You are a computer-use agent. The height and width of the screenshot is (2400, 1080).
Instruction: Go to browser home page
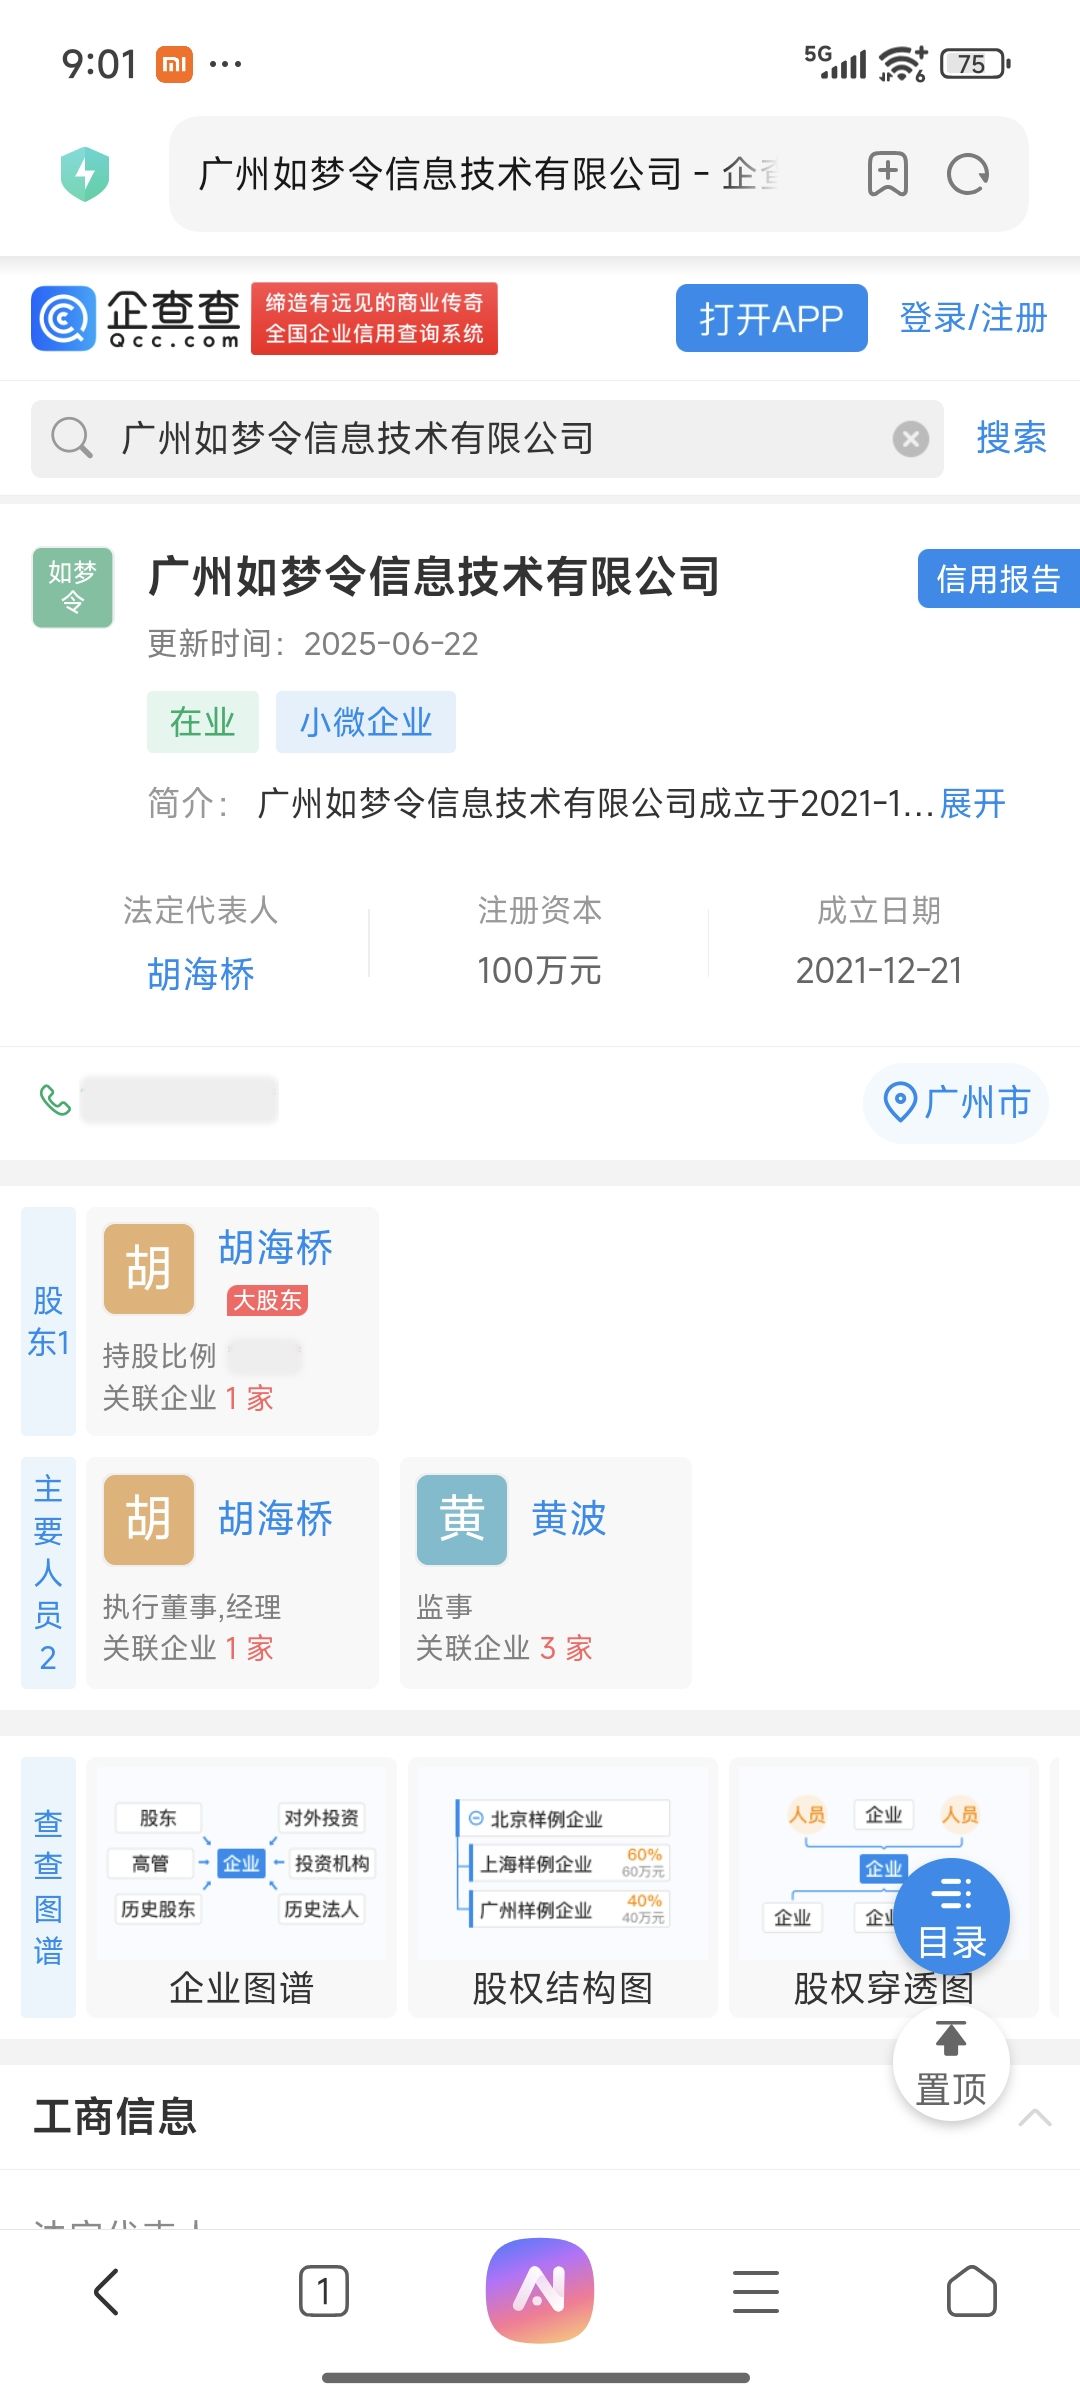click(x=972, y=2291)
